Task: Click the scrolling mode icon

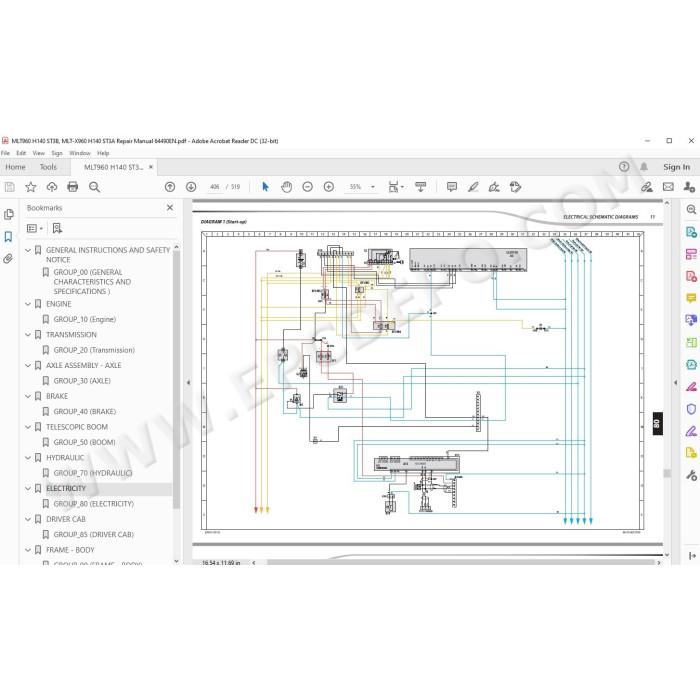Action: click(420, 187)
